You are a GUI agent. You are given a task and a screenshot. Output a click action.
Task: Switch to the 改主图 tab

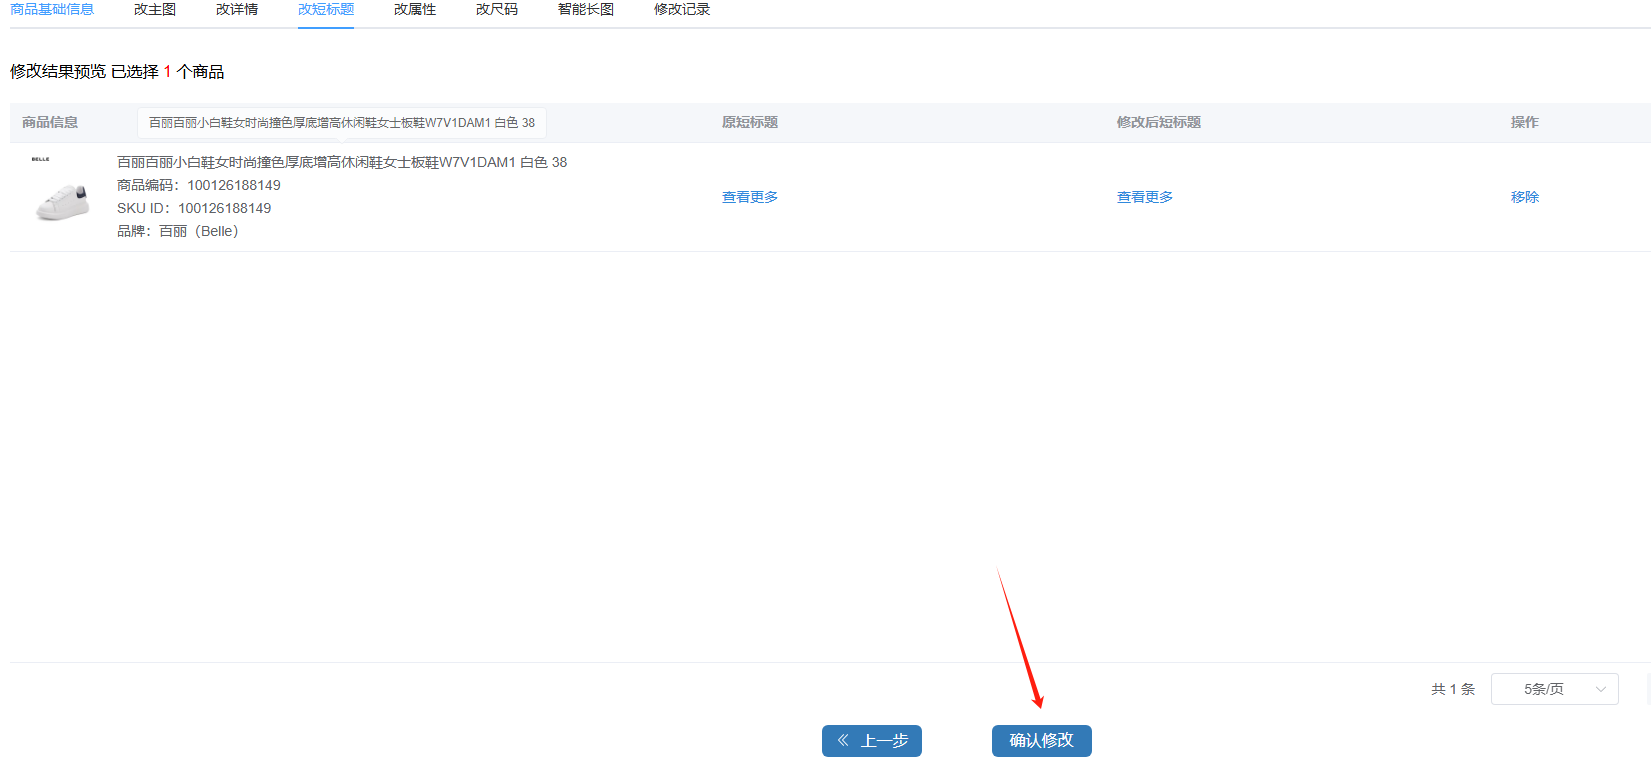pyautogui.click(x=155, y=9)
